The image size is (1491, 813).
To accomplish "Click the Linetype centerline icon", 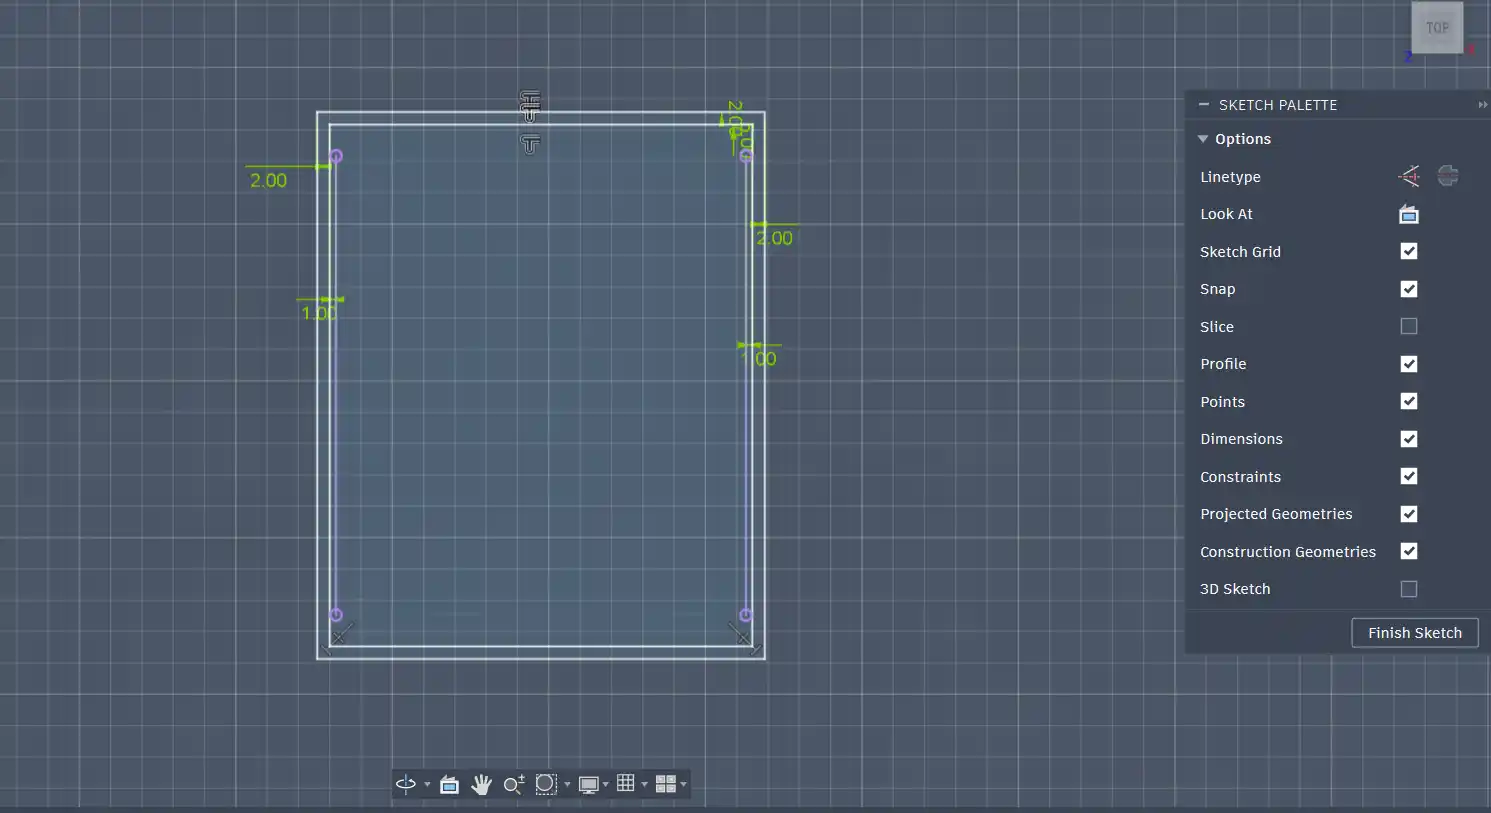I will click(1448, 176).
